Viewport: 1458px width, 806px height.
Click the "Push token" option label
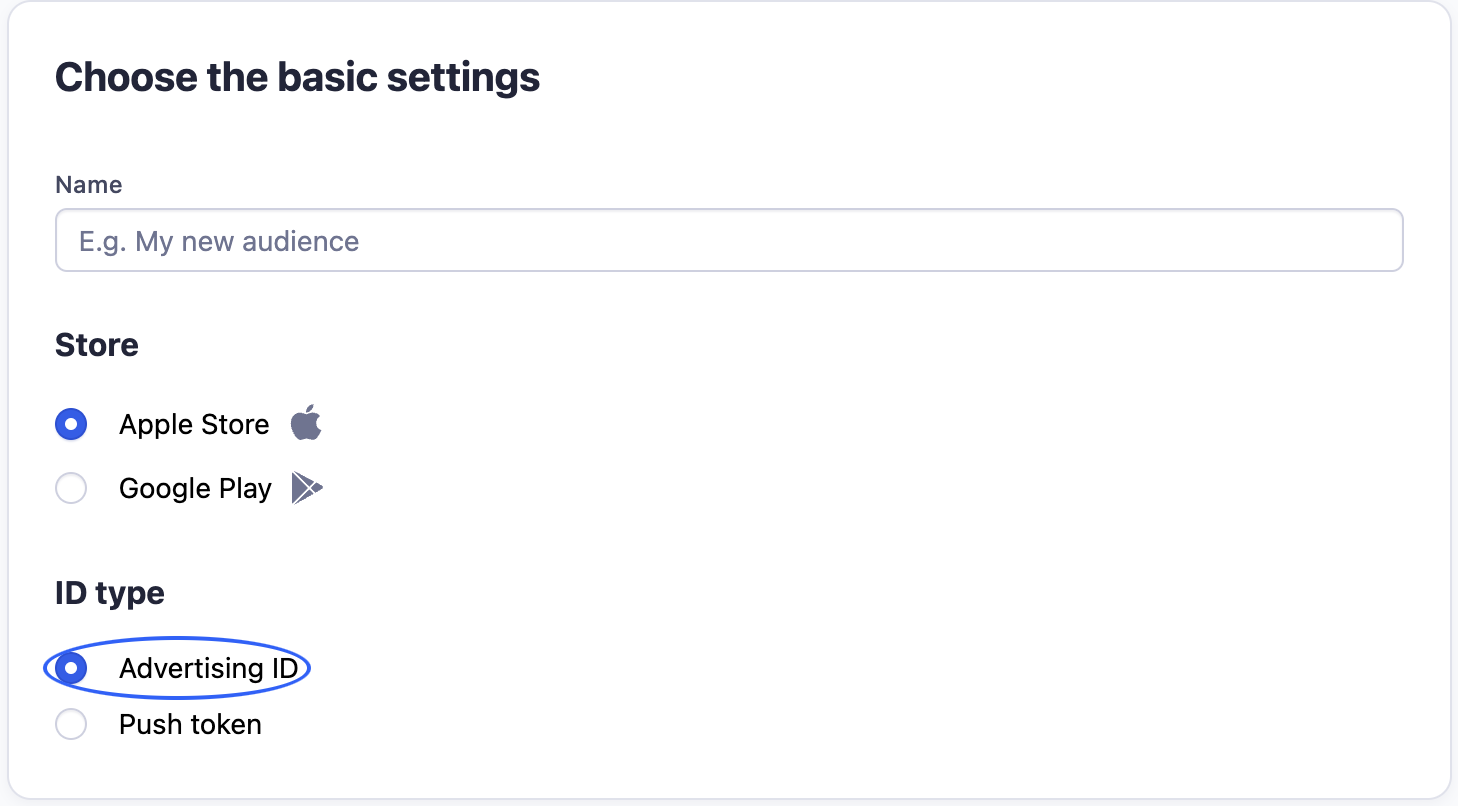click(x=190, y=724)
